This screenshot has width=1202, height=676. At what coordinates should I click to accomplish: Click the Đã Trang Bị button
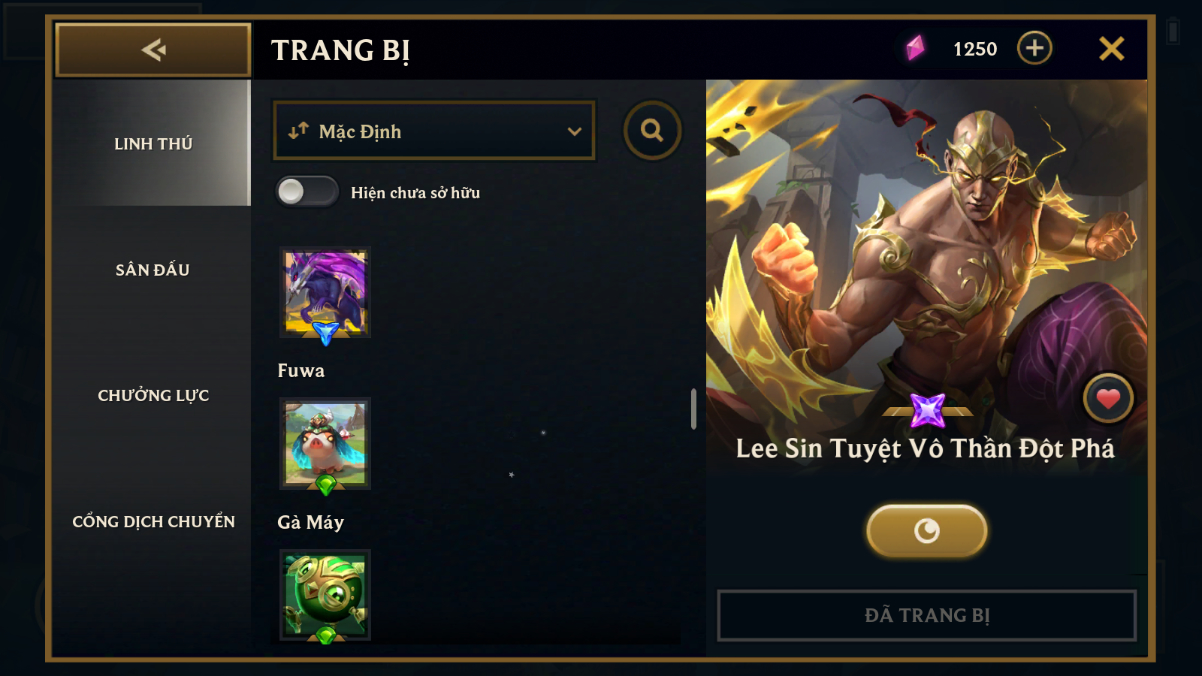tap(927, 615)
